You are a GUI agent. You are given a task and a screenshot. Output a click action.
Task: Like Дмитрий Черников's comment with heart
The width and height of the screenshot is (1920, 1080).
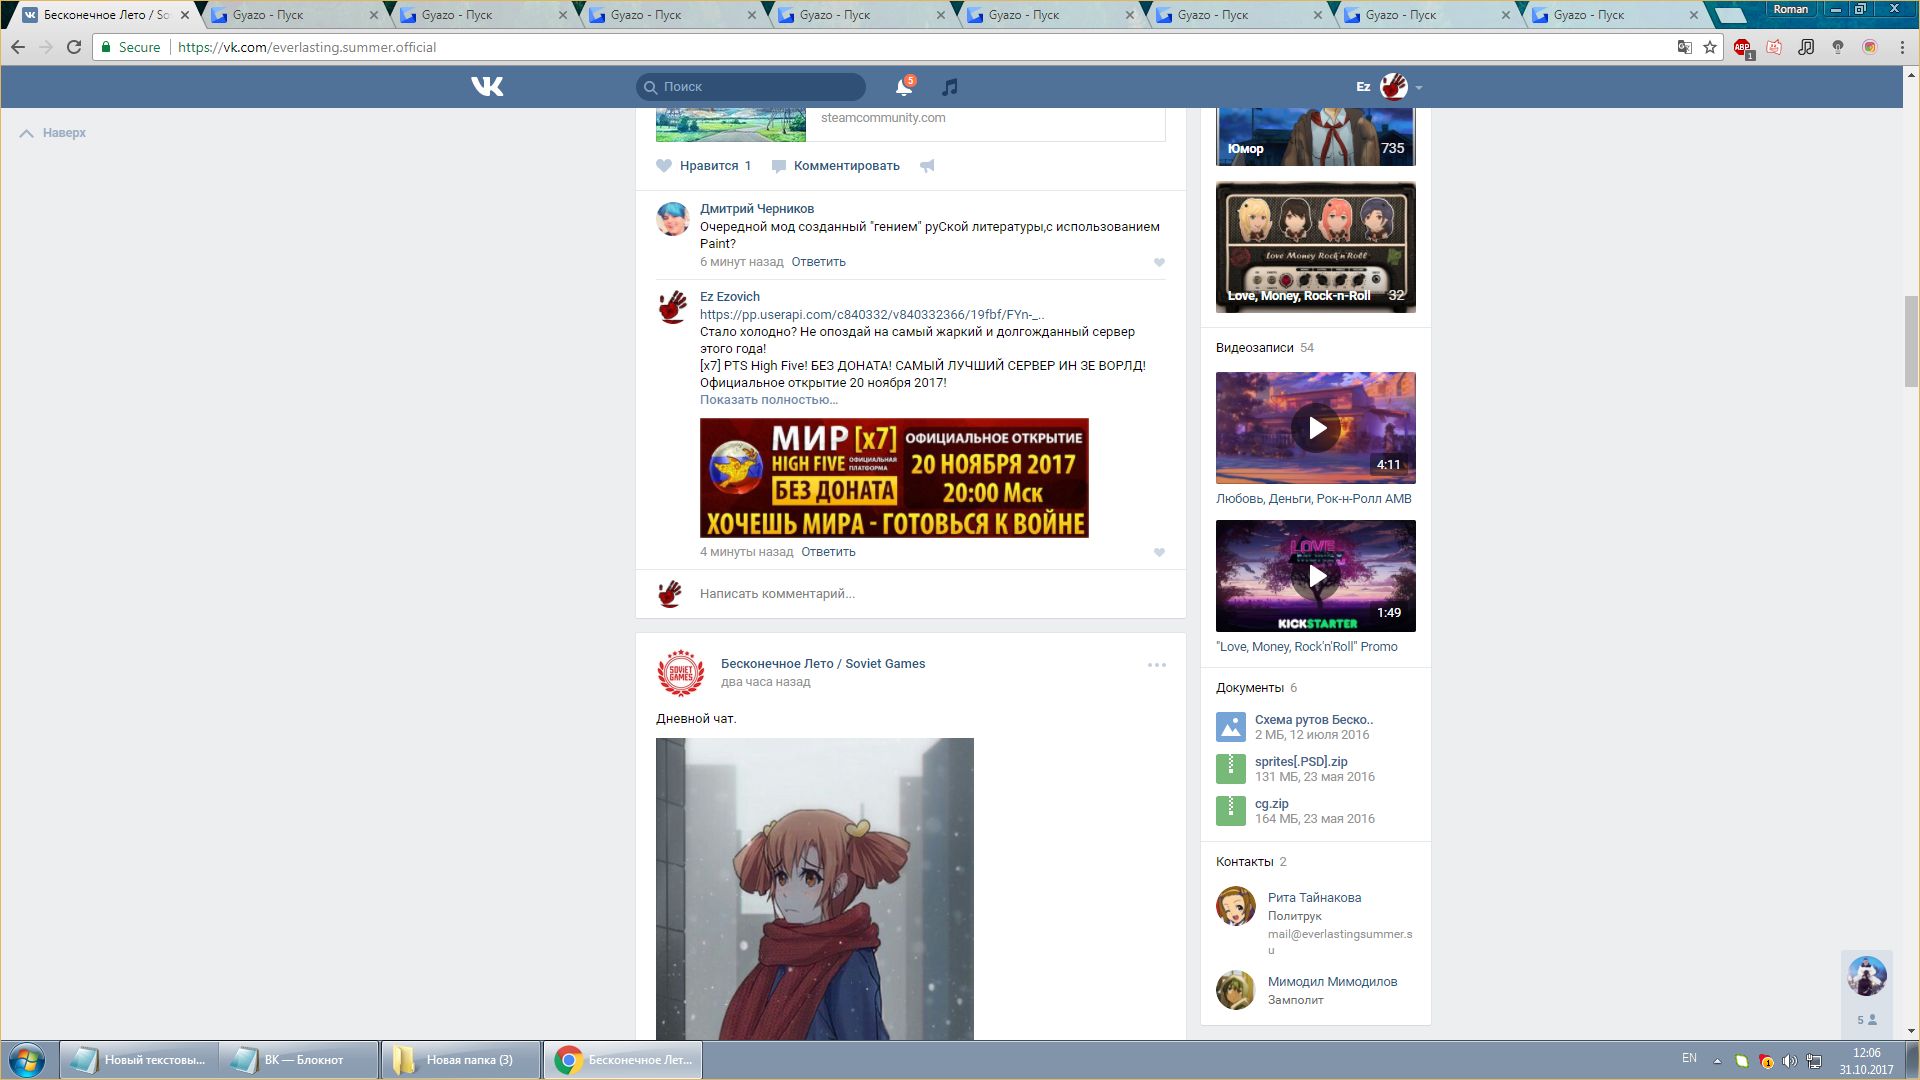pos(1159,263)
